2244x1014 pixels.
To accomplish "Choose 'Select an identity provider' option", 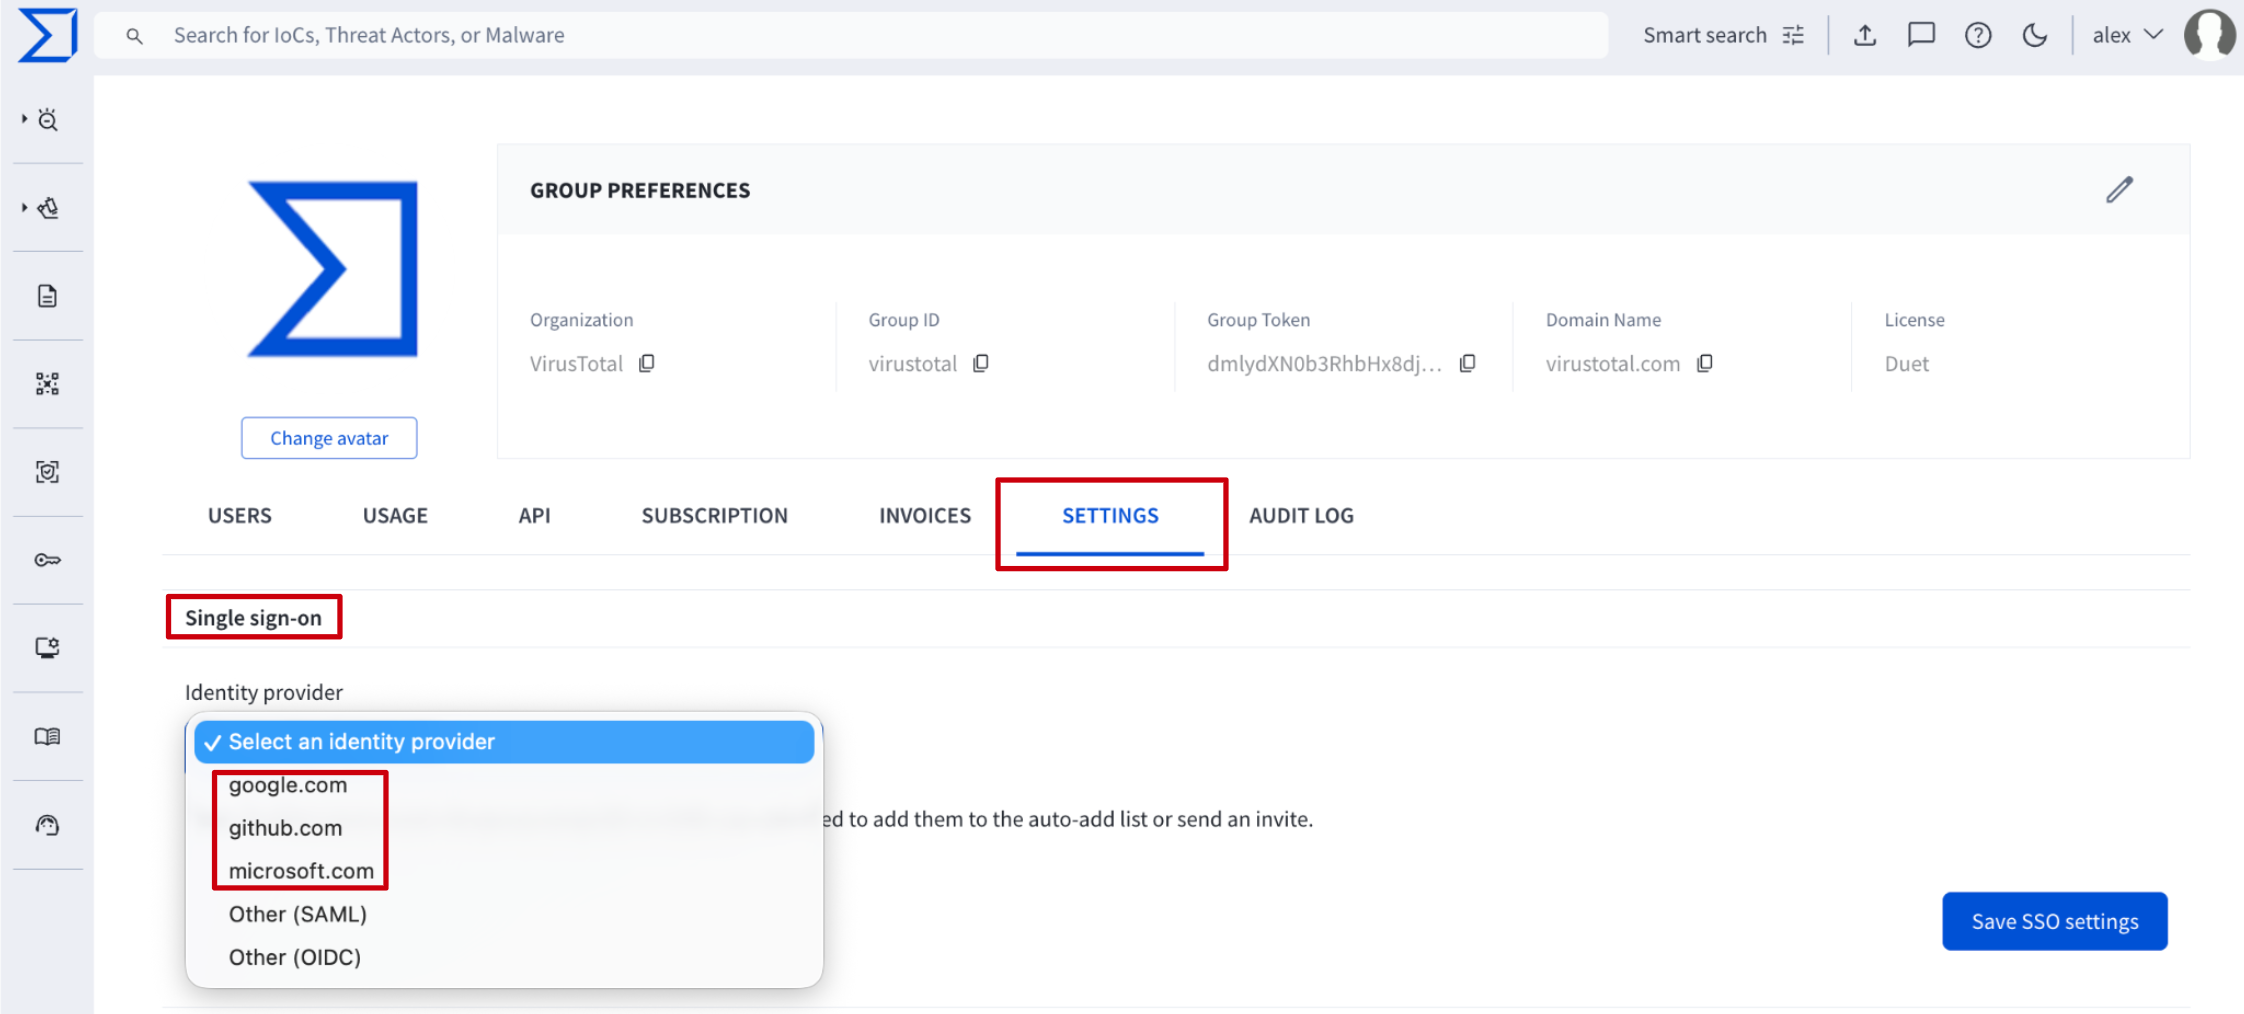I will [x=504, y=742].
